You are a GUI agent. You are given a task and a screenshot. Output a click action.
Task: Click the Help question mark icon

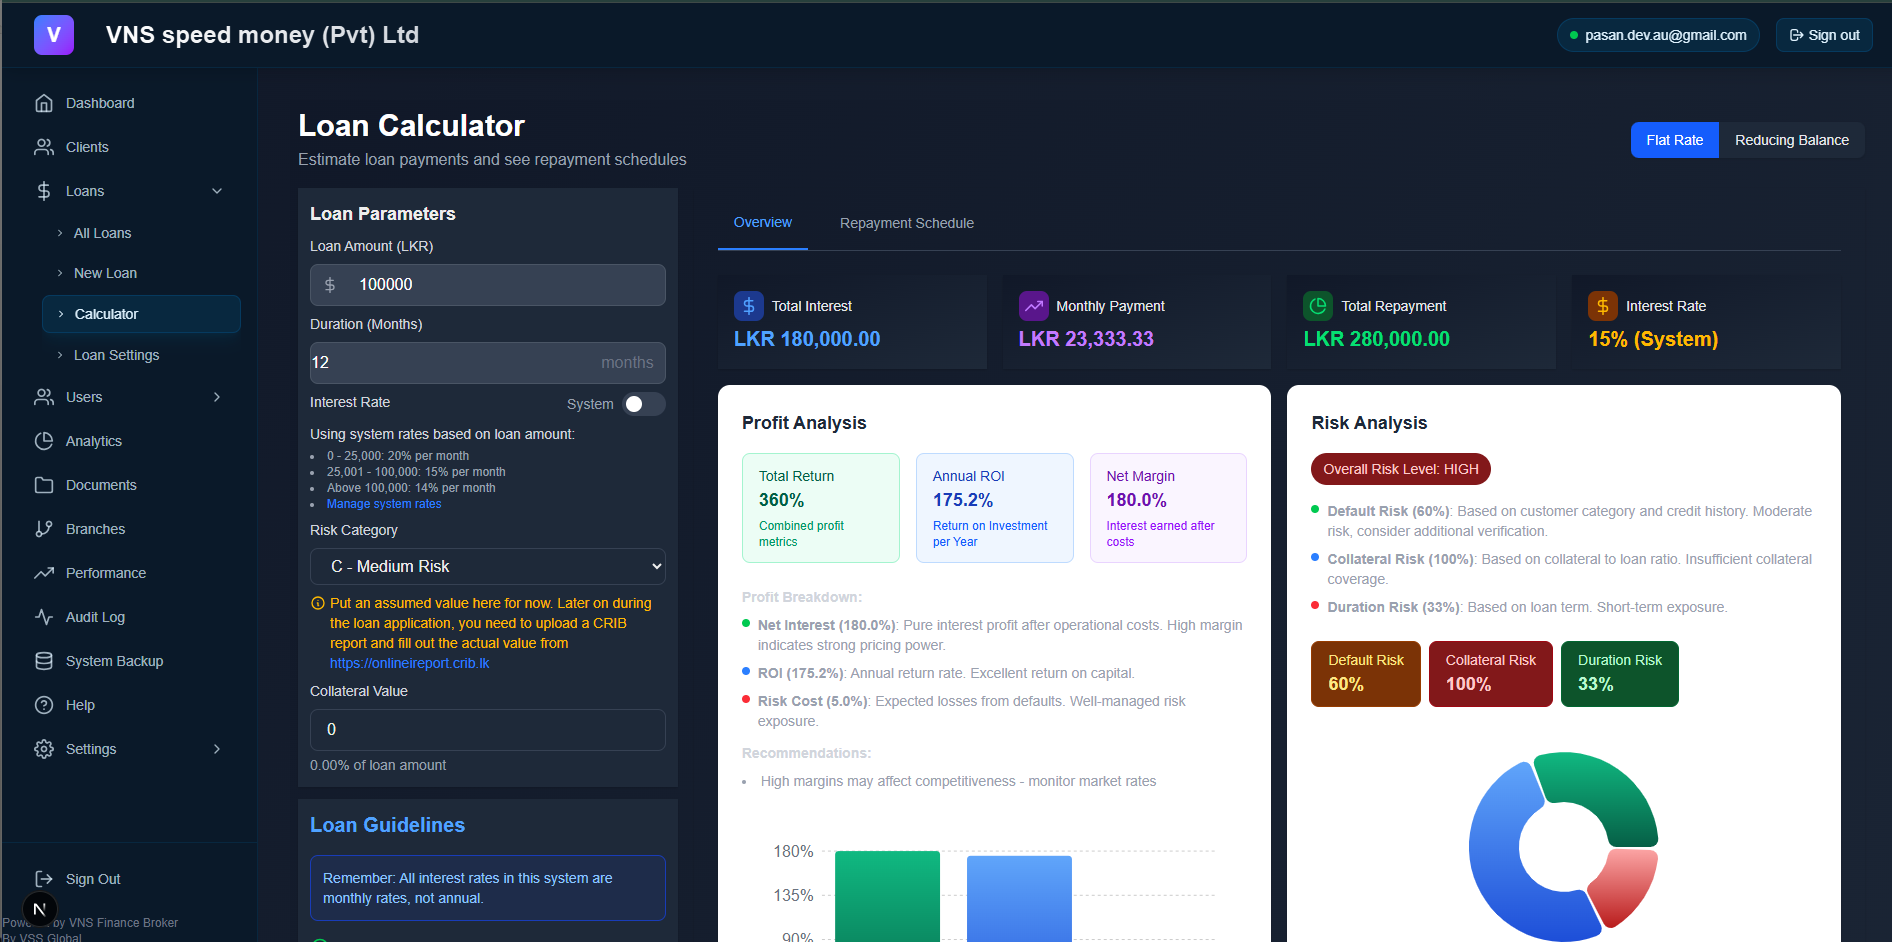click(x=44, y=705)
